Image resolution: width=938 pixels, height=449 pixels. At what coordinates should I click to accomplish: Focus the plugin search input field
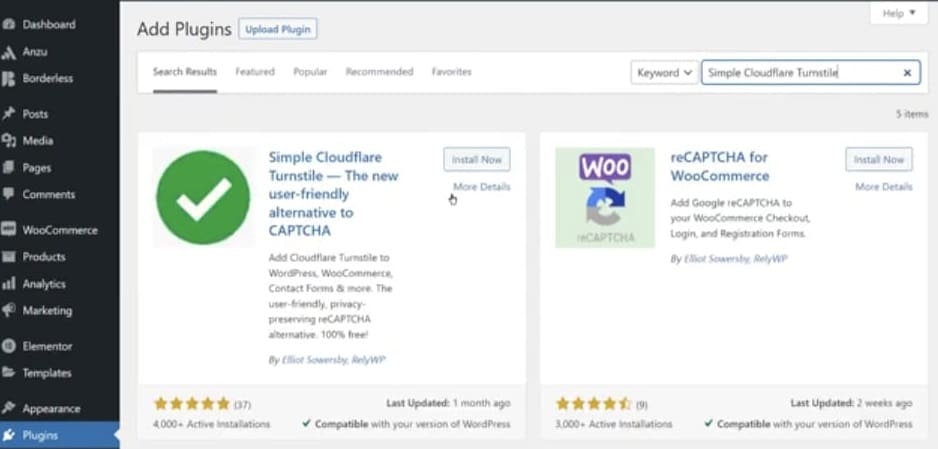802,73
